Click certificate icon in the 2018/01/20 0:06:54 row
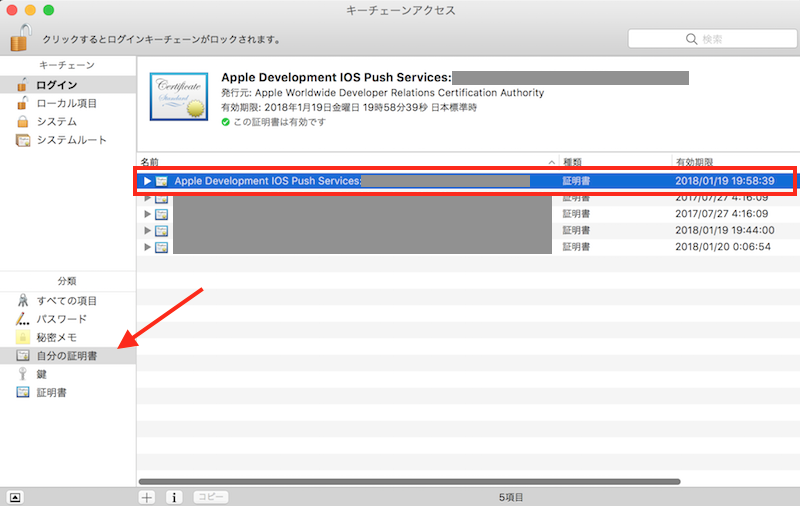 coord(162,247)
